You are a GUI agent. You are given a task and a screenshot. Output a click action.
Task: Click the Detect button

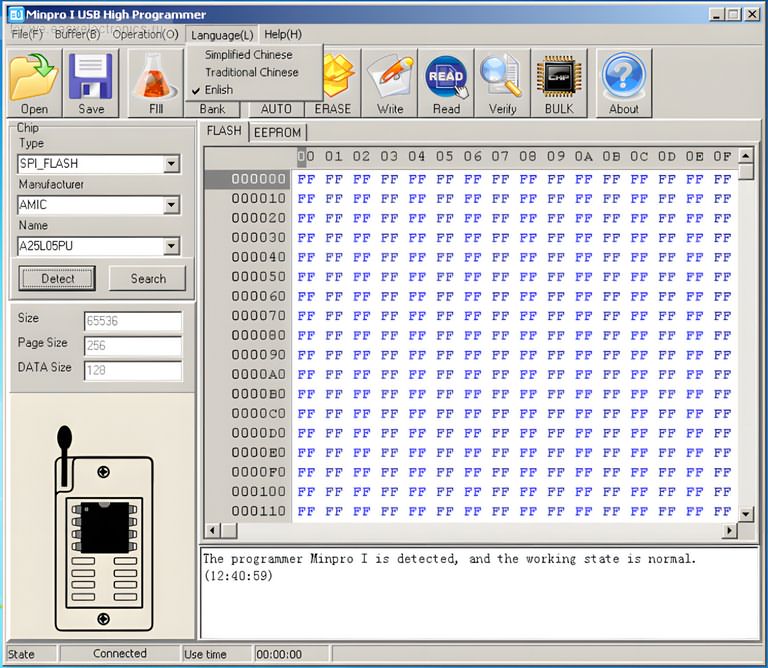tap(57, 278)
